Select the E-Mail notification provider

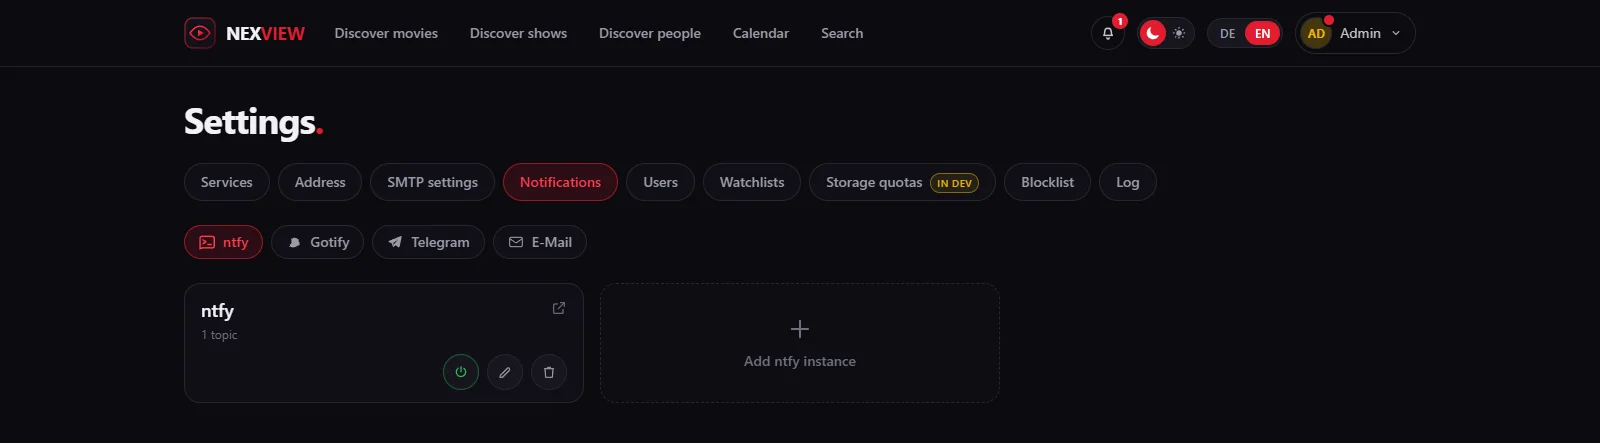point(540,242)
